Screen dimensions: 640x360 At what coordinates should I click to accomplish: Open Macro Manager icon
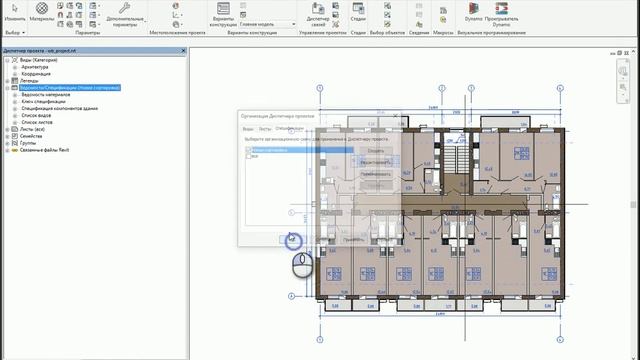coord(443,10)
